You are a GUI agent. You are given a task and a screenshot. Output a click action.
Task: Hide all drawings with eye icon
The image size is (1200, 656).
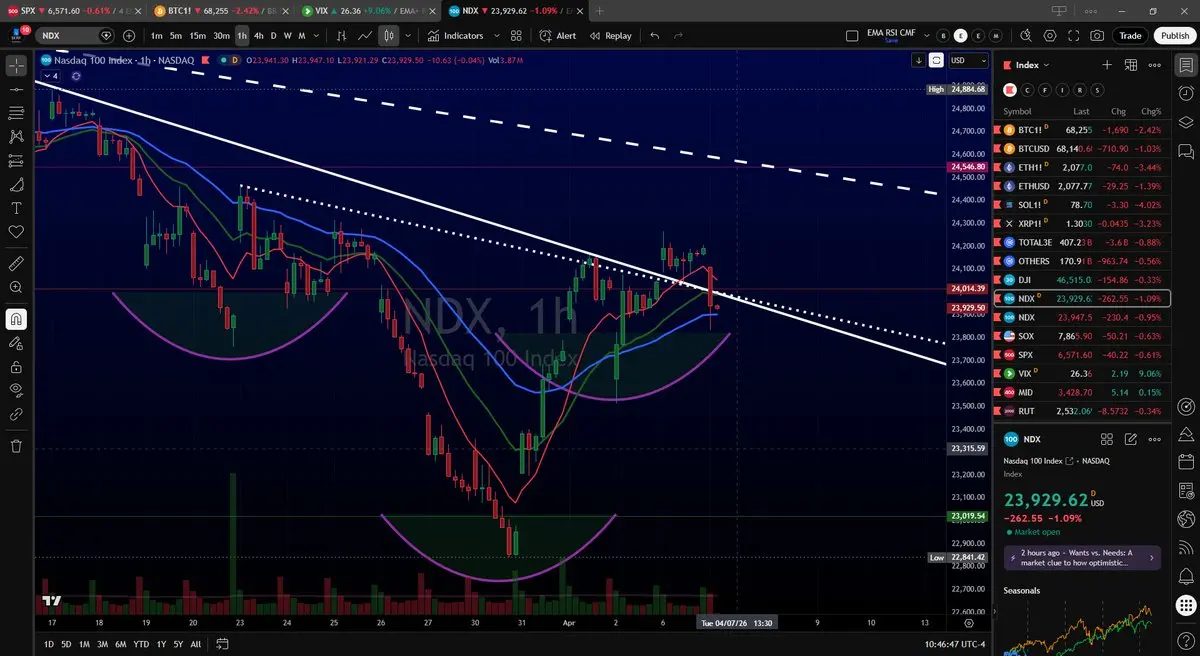tap(16, 390)
